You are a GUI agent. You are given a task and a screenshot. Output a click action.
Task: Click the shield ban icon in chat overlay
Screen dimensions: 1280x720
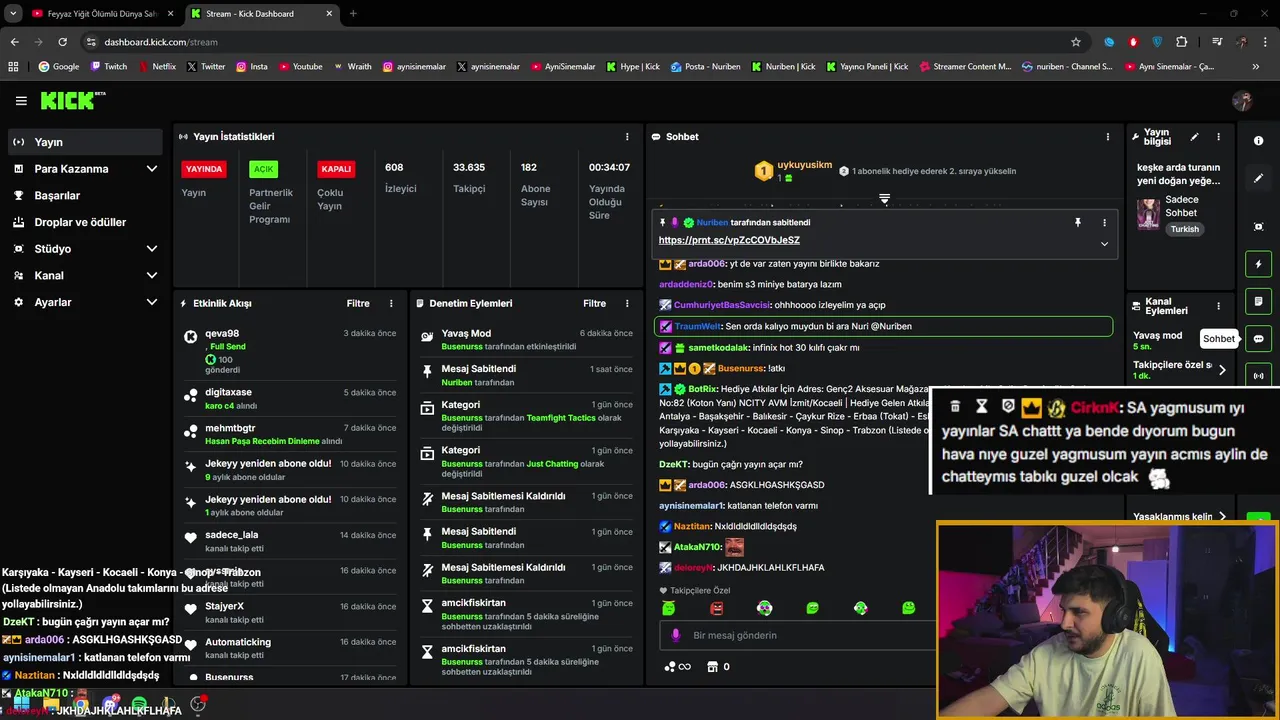[1007, 406]
